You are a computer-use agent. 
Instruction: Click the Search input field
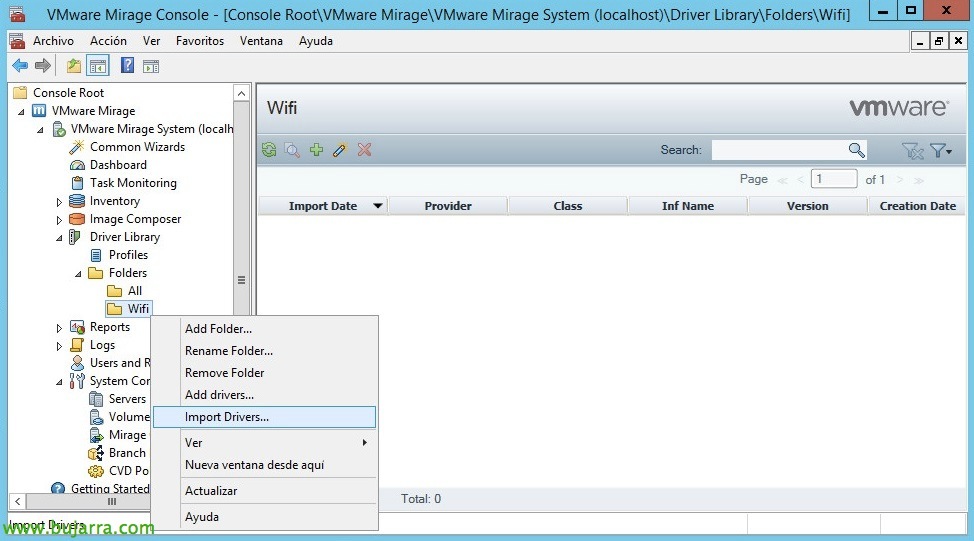(x=780, y=150)
